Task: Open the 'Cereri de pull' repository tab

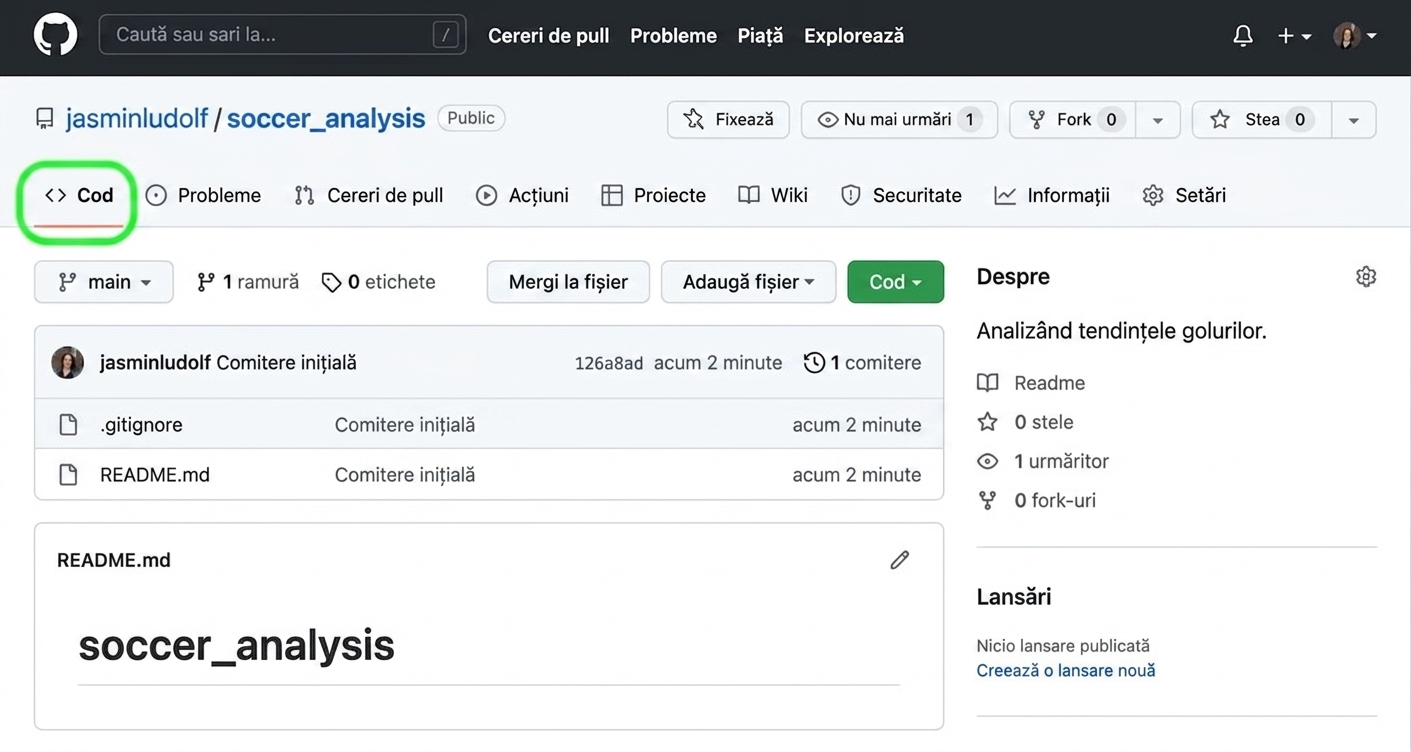Action: point(369,196)
